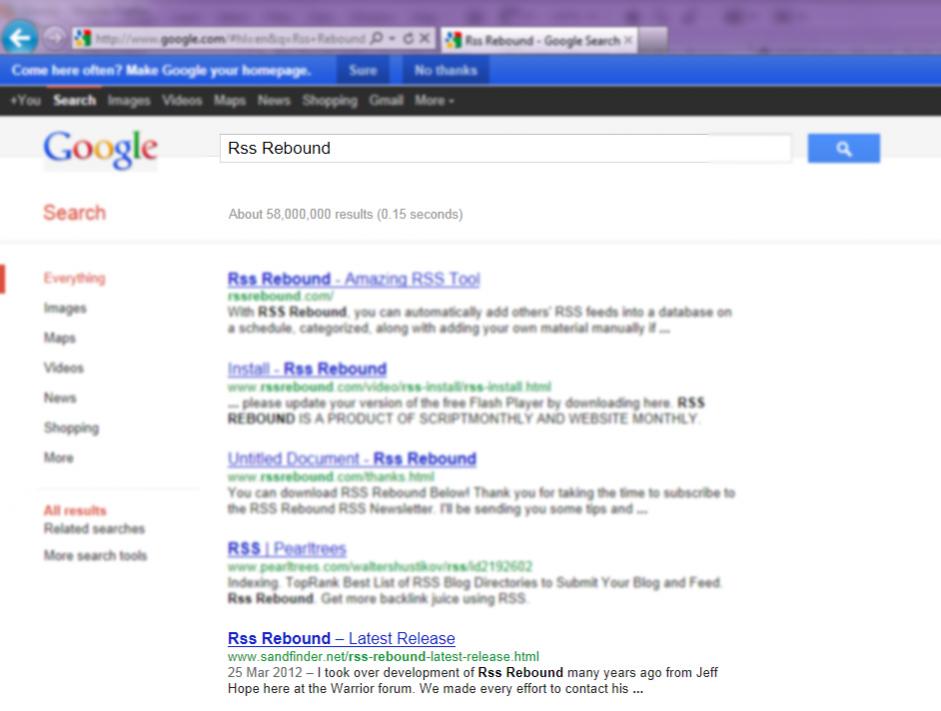Click the red Search heading
Viewport: 941px width, 711px height.
[74, 212]
